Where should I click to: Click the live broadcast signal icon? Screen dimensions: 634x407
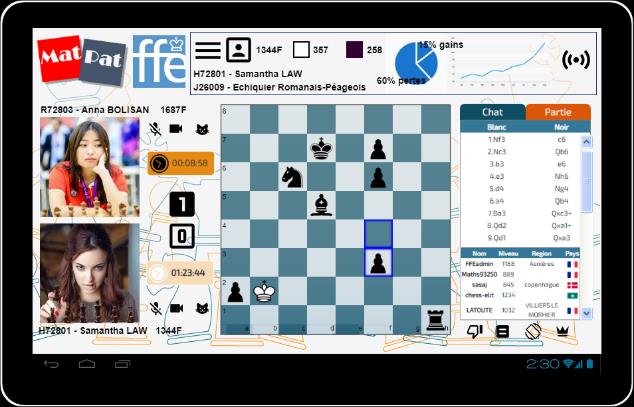pos(576,59)
